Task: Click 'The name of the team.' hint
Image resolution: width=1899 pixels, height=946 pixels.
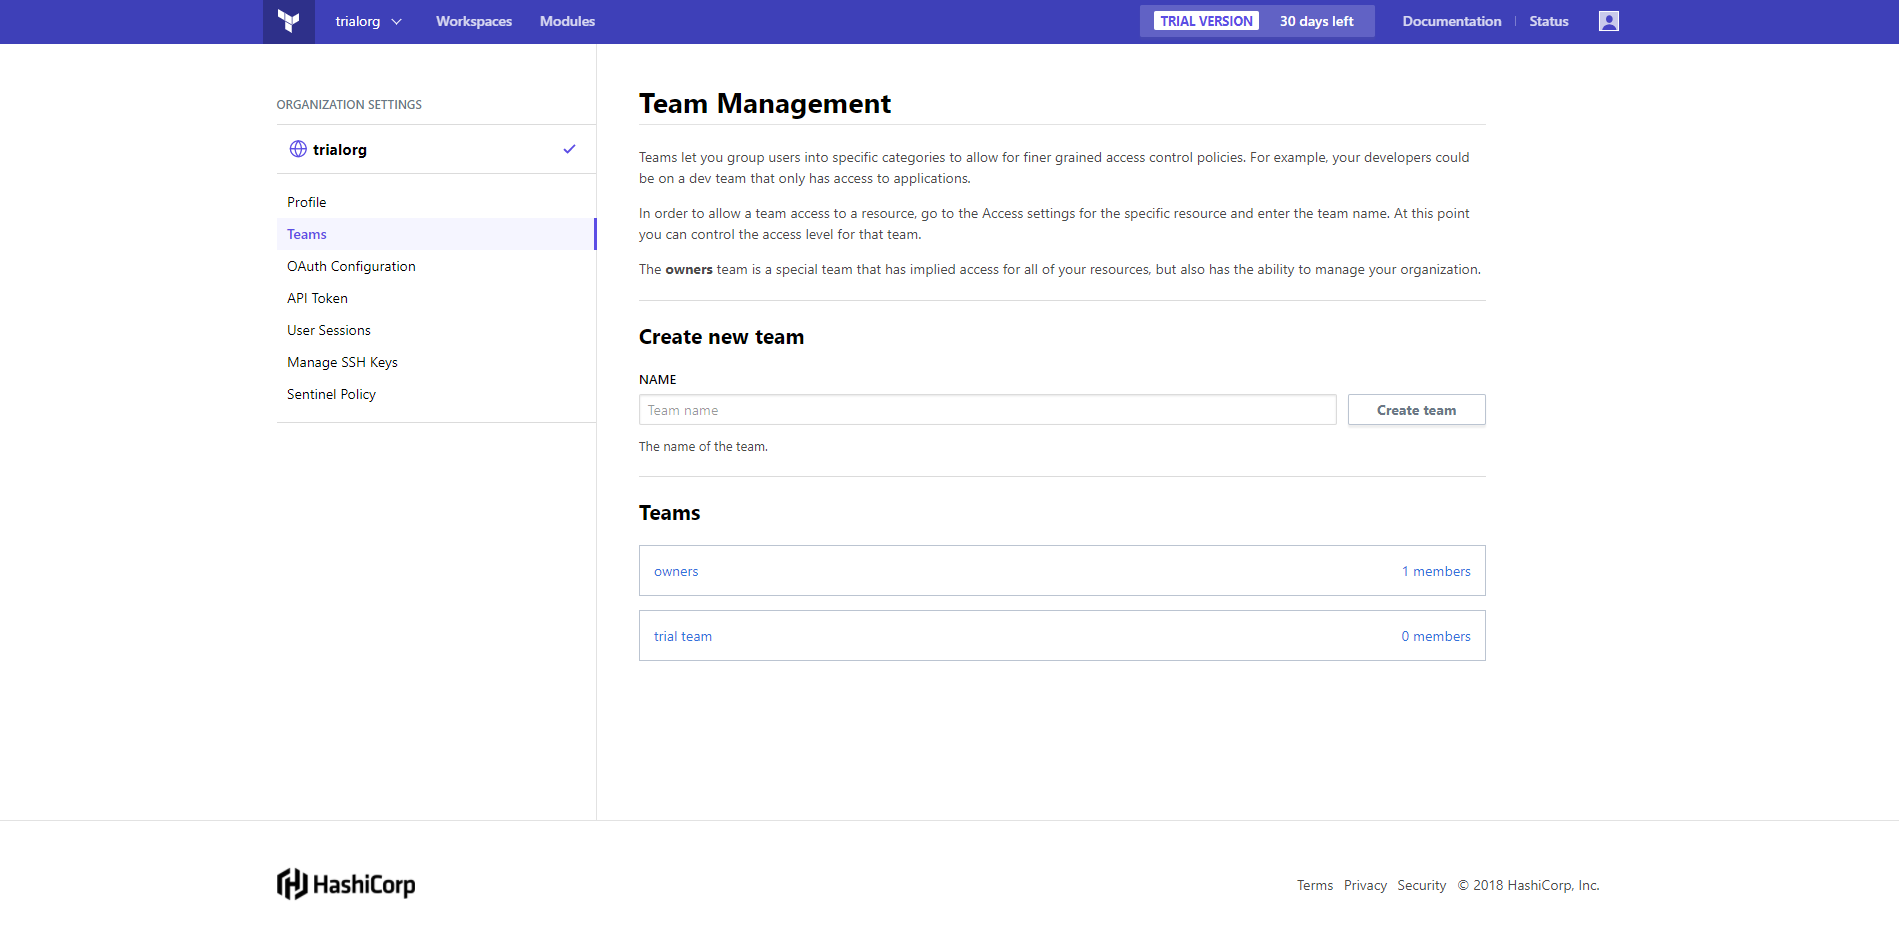Action: click(703, 447)
